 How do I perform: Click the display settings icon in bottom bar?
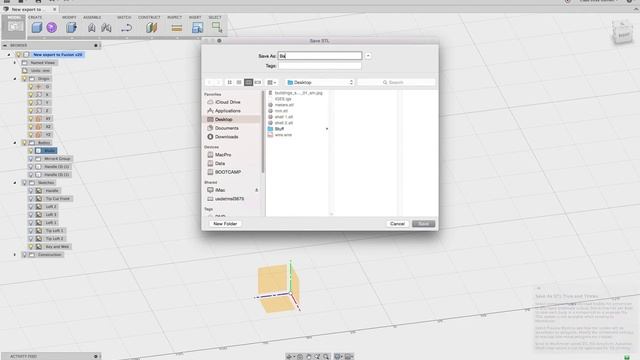pos(338,356)
